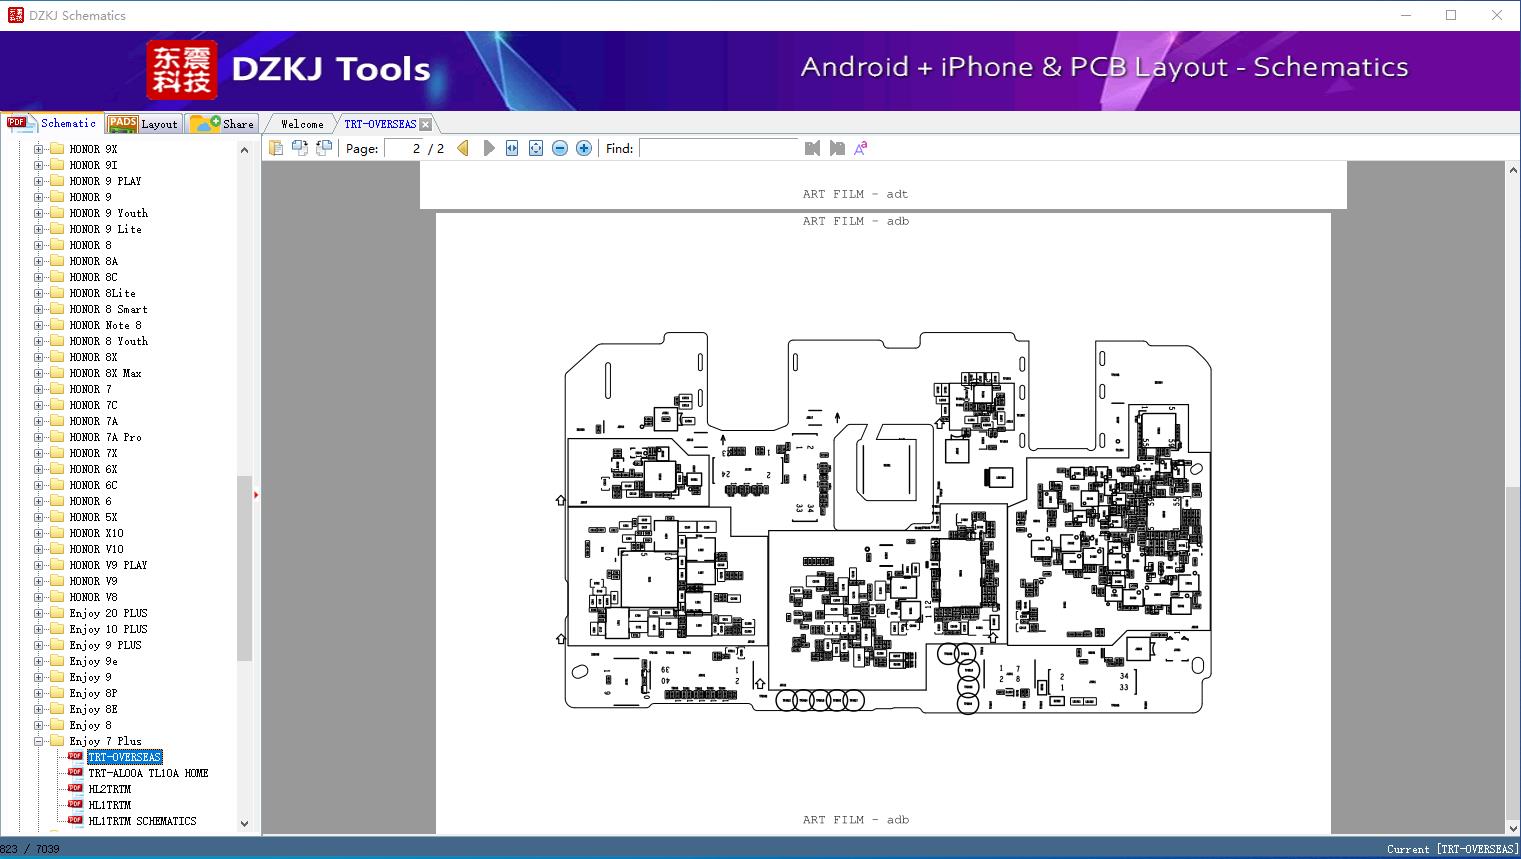Collapse the Enjoy 7 Plus folder

click(39, 741)
